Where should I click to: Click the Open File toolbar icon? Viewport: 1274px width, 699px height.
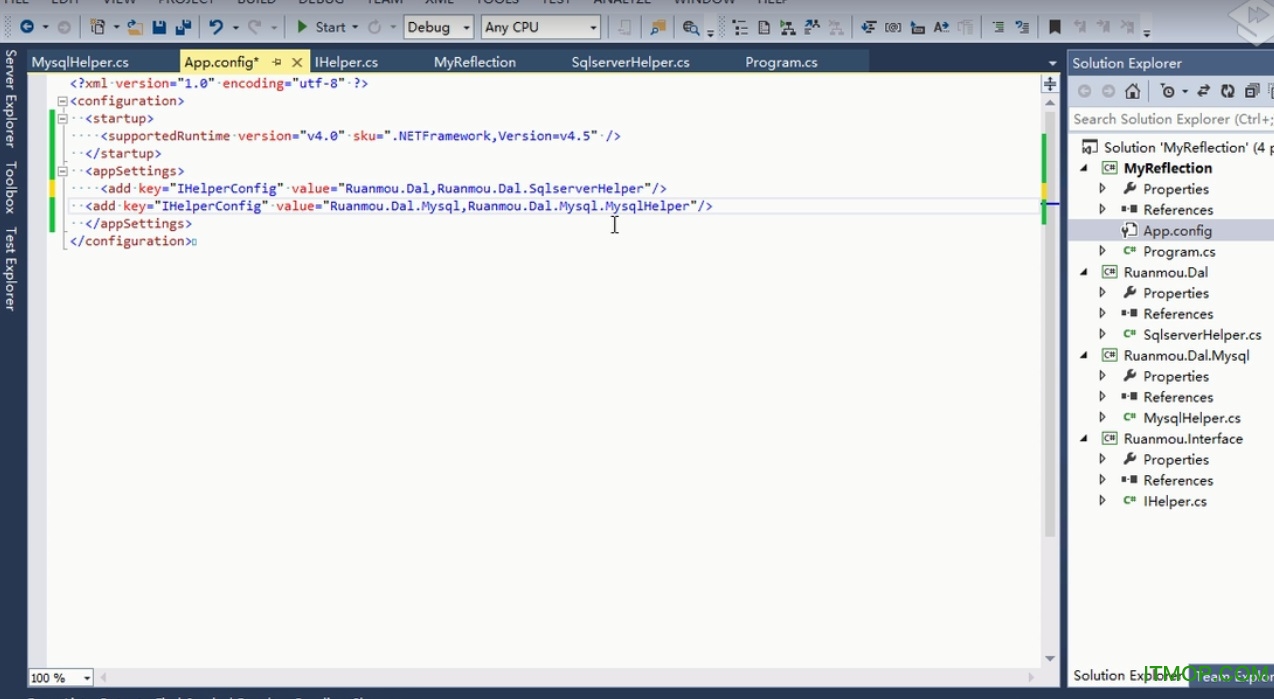point(134,27)
